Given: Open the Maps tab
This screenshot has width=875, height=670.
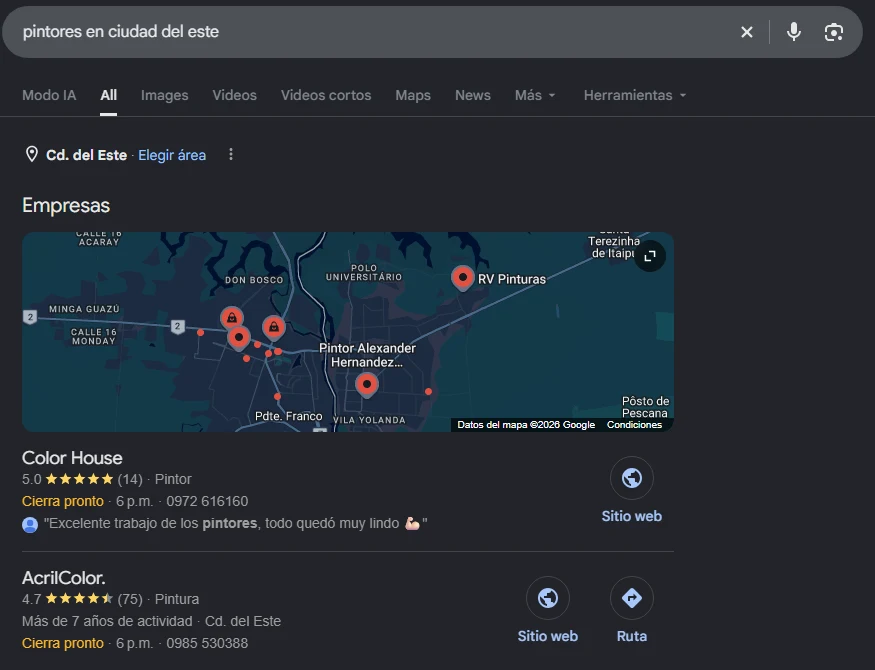Looking at the screenshot, I should [x=413, y=95].
